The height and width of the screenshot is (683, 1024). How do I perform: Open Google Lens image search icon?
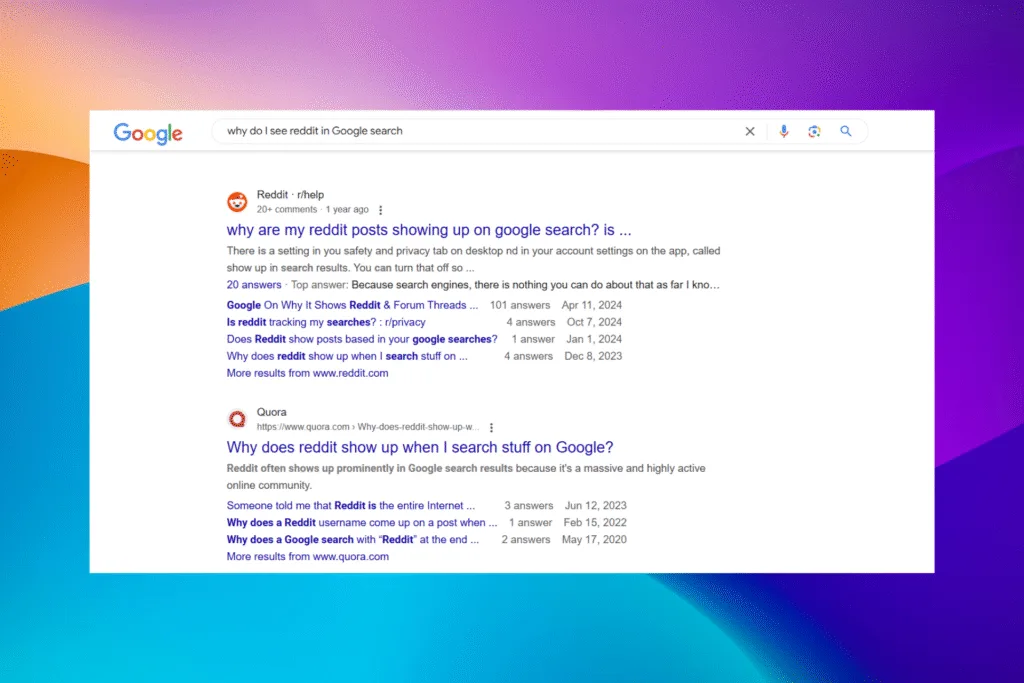tap(814, 131)
